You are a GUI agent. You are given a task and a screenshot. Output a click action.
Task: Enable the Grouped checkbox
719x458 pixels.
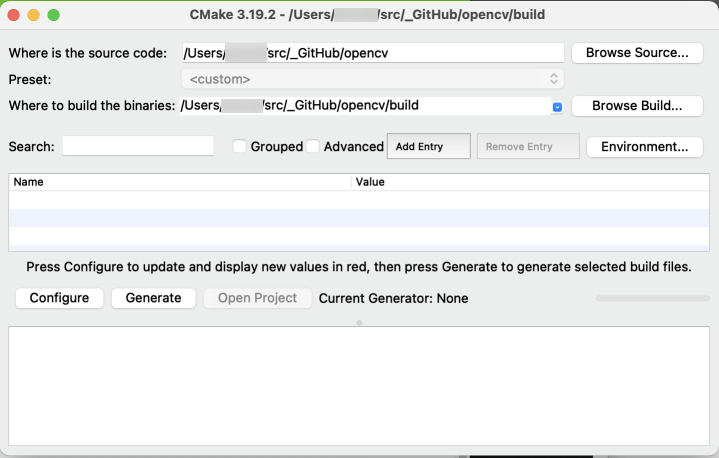click(239, 146)
